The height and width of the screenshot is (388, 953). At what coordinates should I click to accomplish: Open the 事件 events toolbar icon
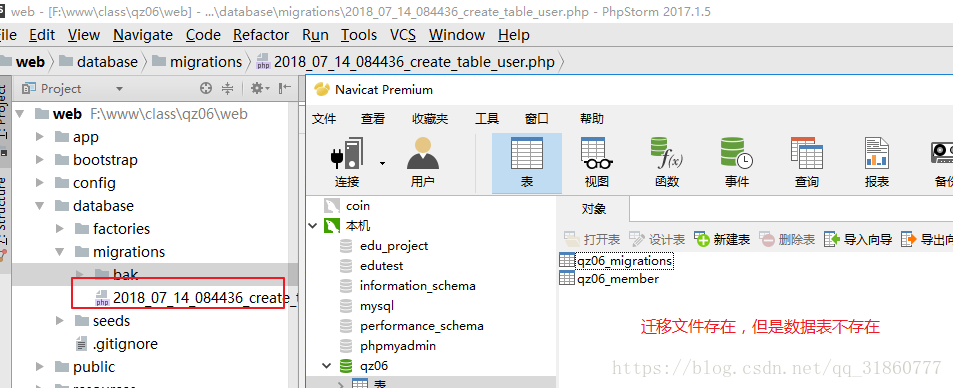(x=737, y=162)
